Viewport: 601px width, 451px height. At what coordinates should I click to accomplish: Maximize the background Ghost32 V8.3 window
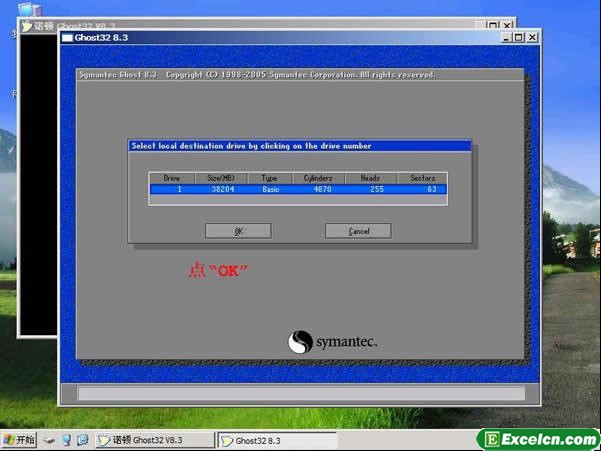point(493,25)
